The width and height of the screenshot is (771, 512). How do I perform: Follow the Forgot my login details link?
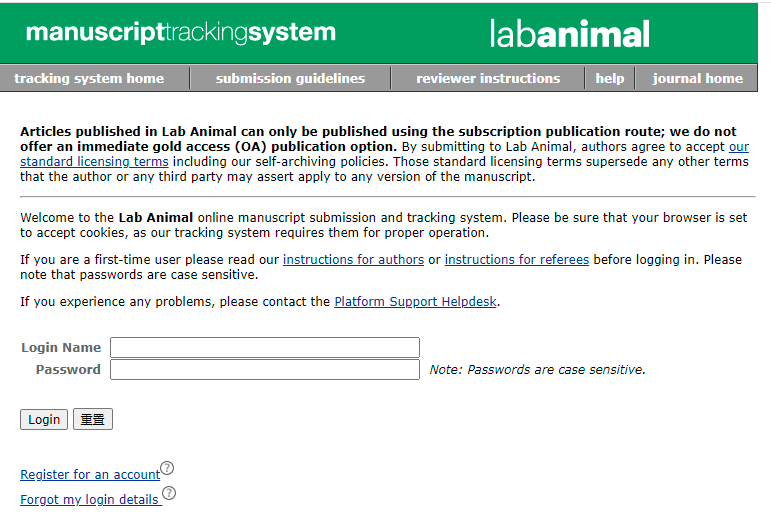click(89, 499)
